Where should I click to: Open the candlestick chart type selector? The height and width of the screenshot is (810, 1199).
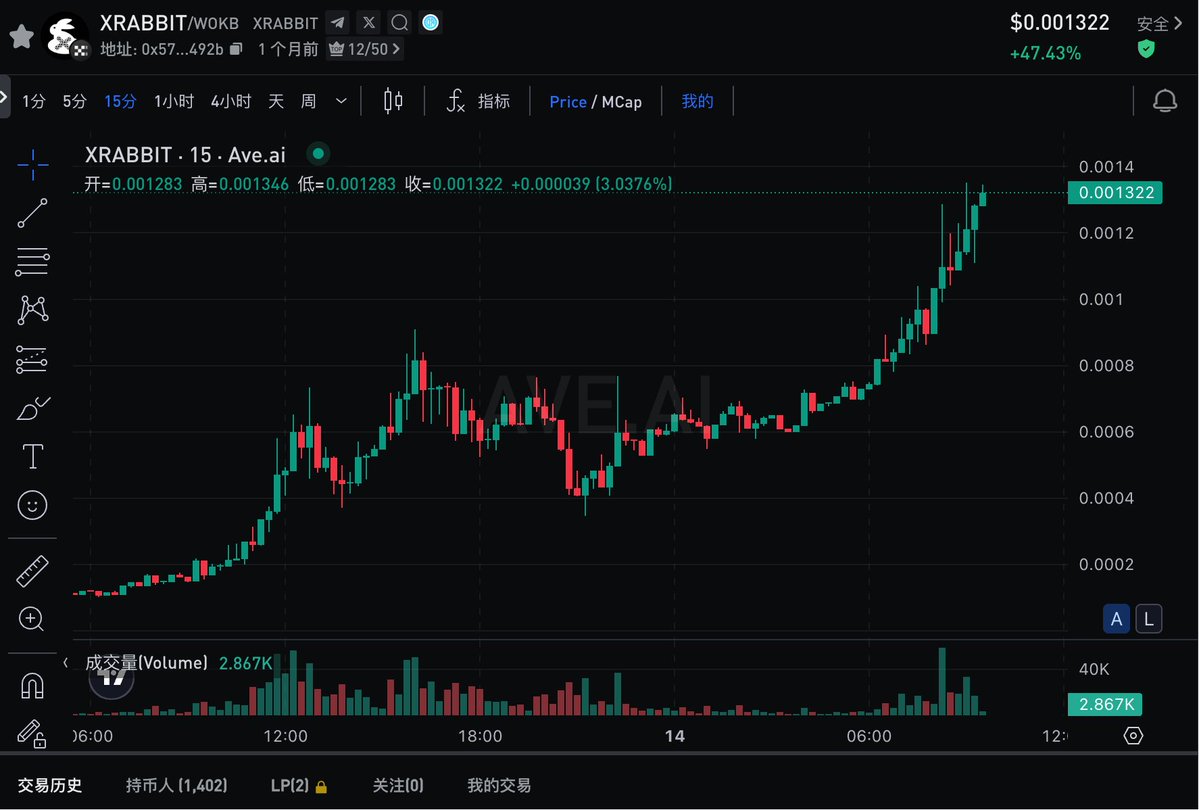(x=393, y=101)
